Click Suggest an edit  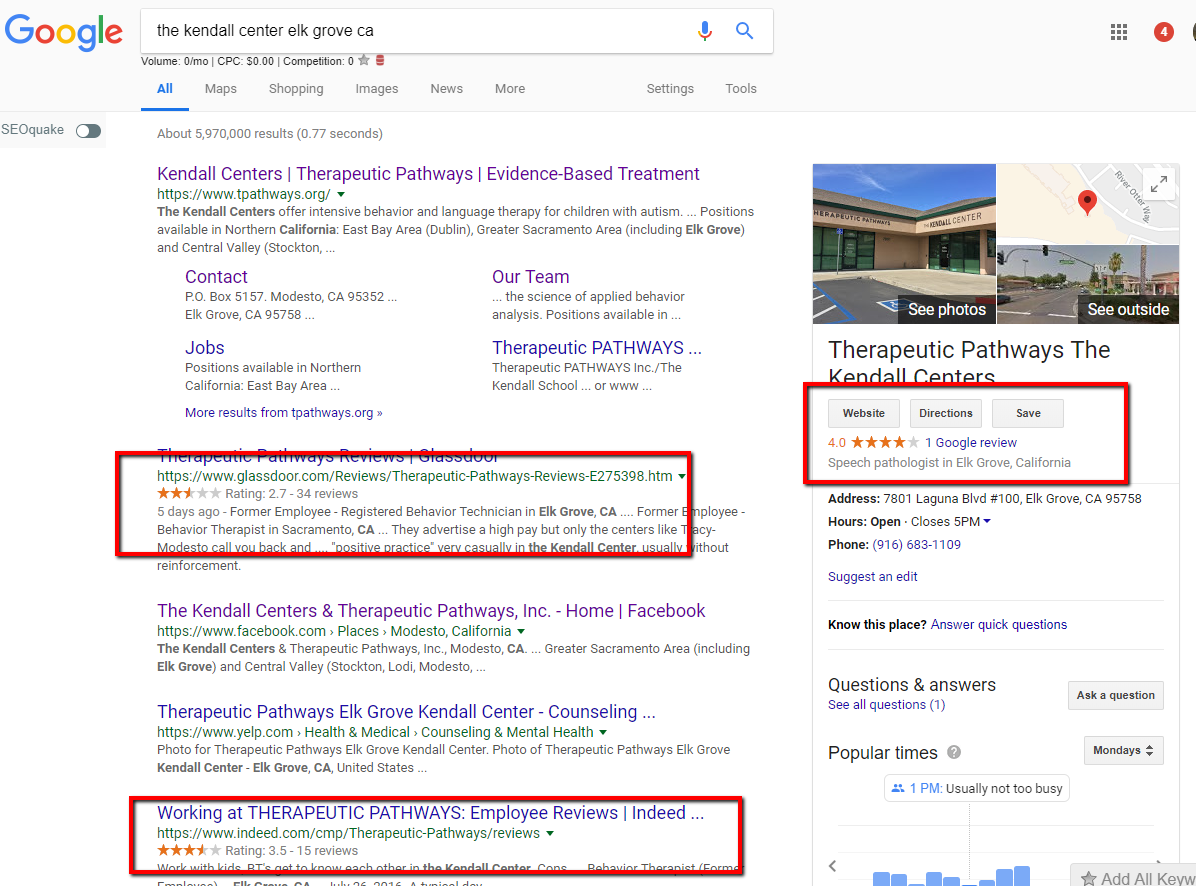pos(873,576)
